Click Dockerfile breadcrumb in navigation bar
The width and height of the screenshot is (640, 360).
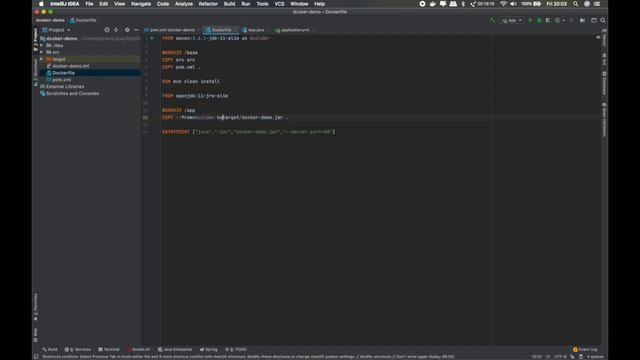(83, 20)
